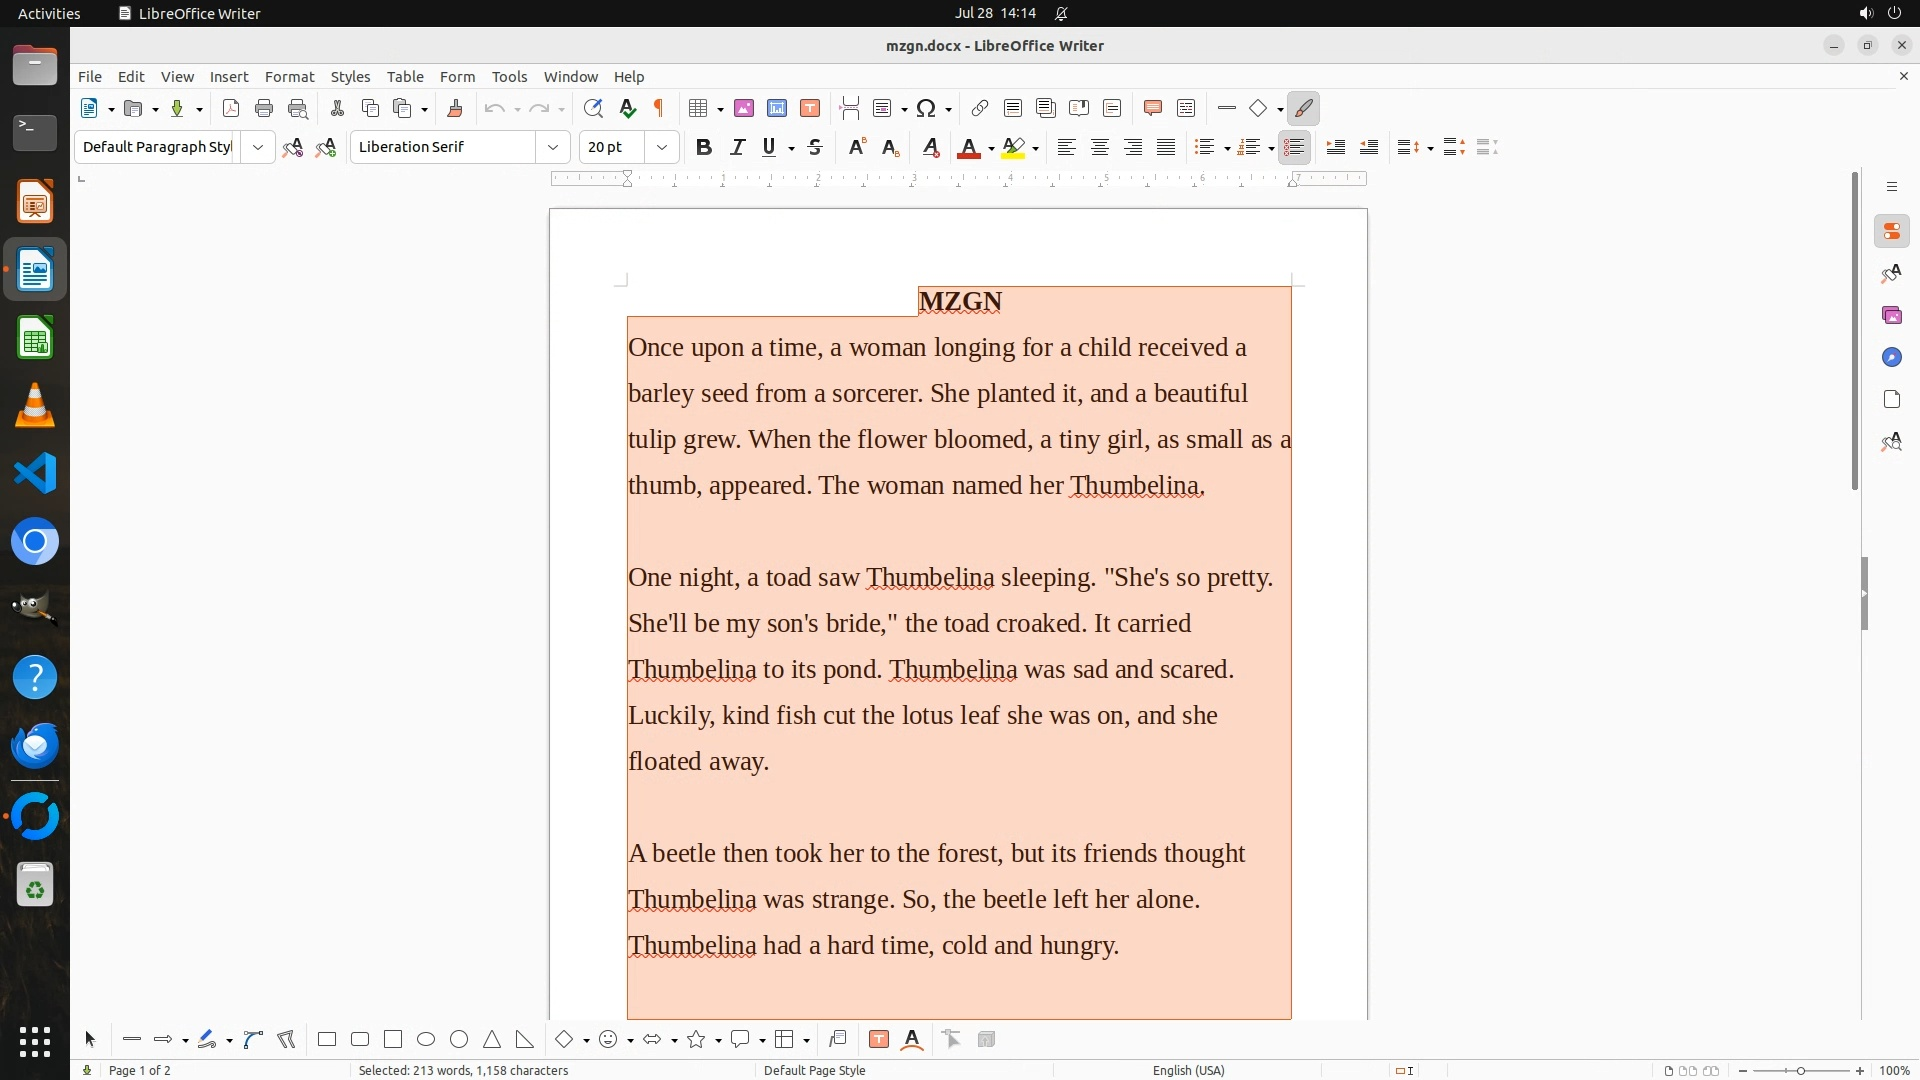Click the Export as PDF icon
This screenshot has width=1920, height=1080.
231,109
